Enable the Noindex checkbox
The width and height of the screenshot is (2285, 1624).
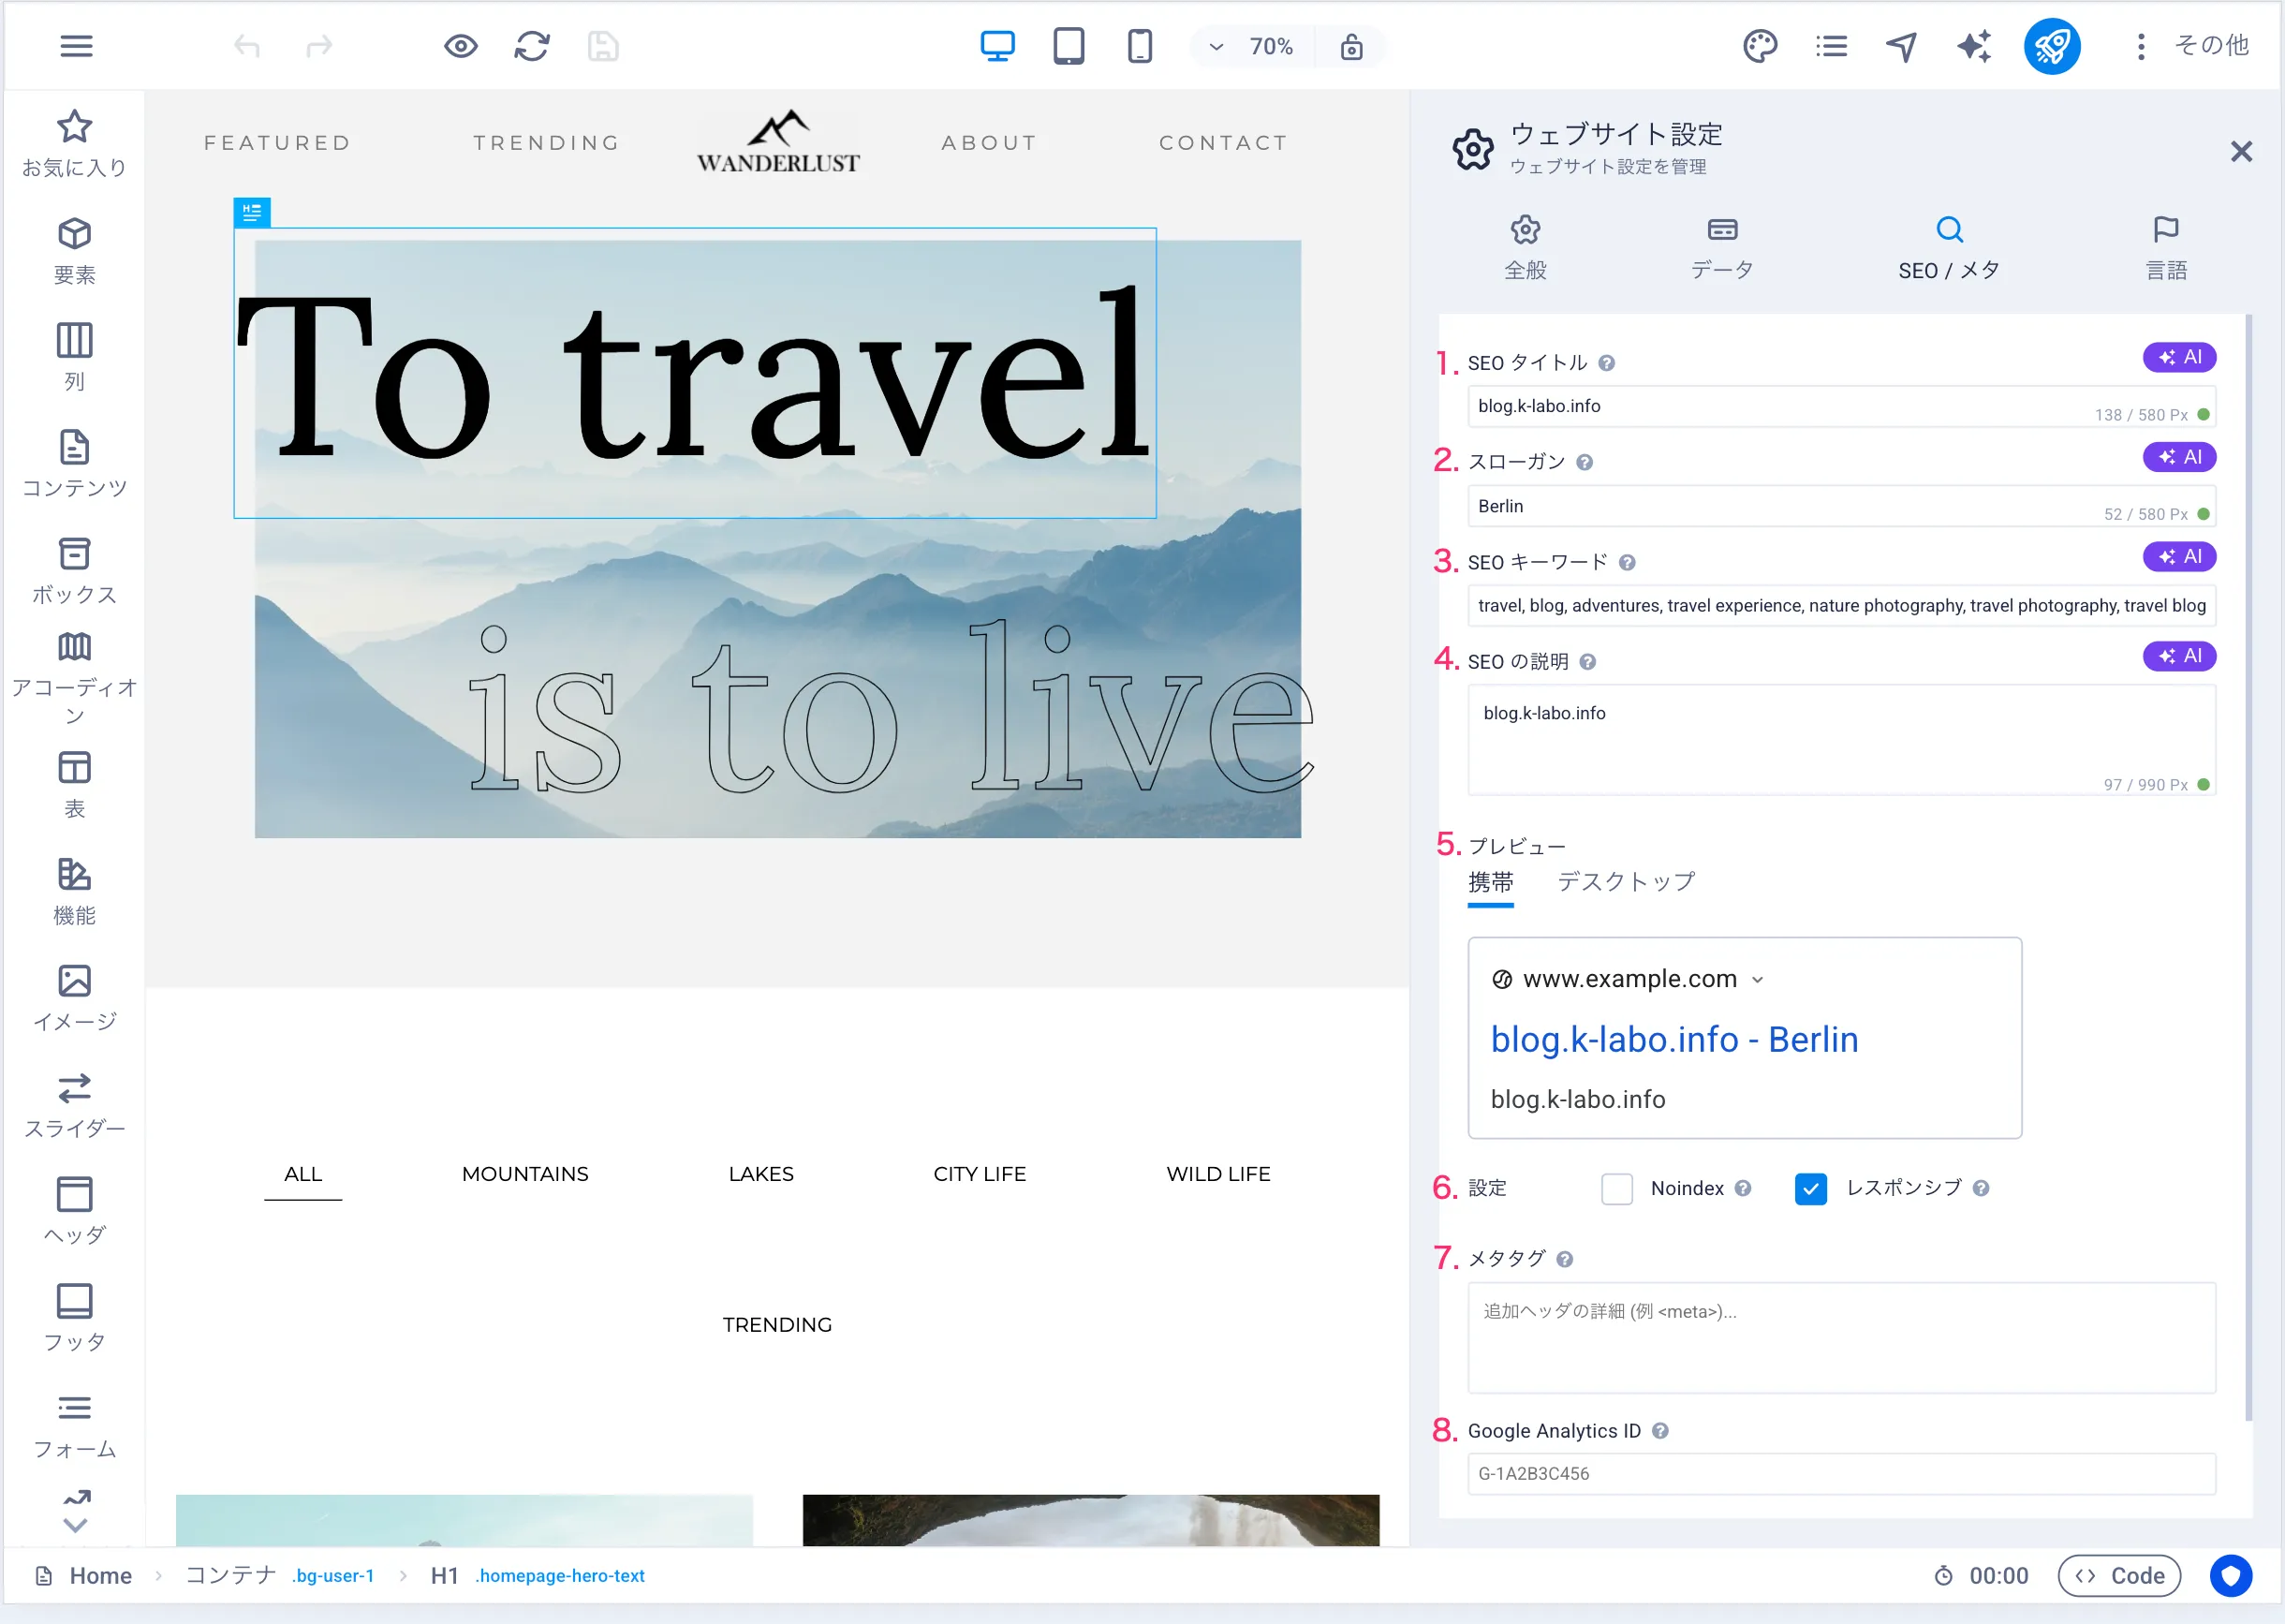click(x=1616, y=1189)
